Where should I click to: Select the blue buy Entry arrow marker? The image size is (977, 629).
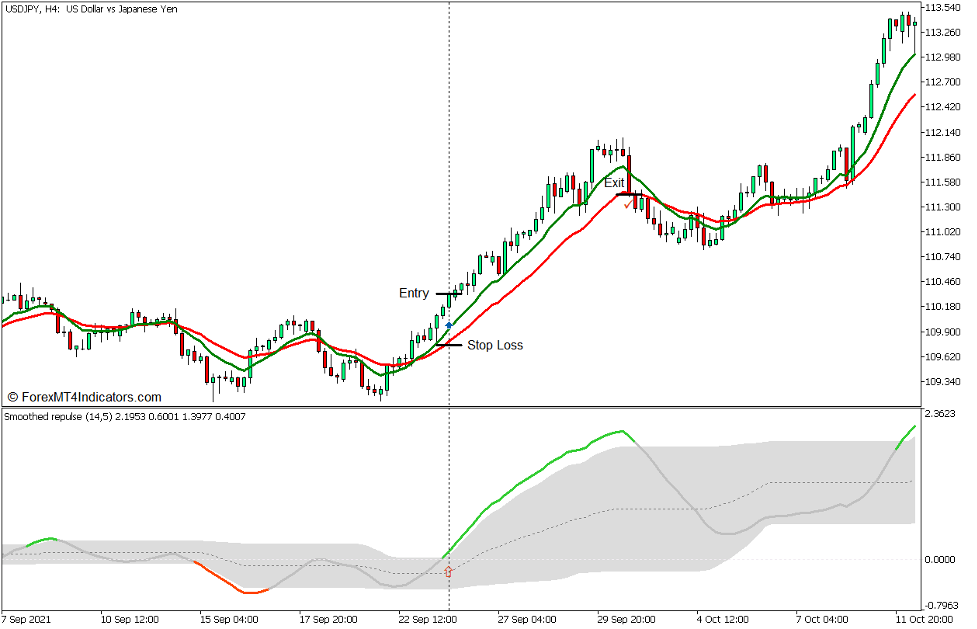pyautogui.click(x=449, y=324)
